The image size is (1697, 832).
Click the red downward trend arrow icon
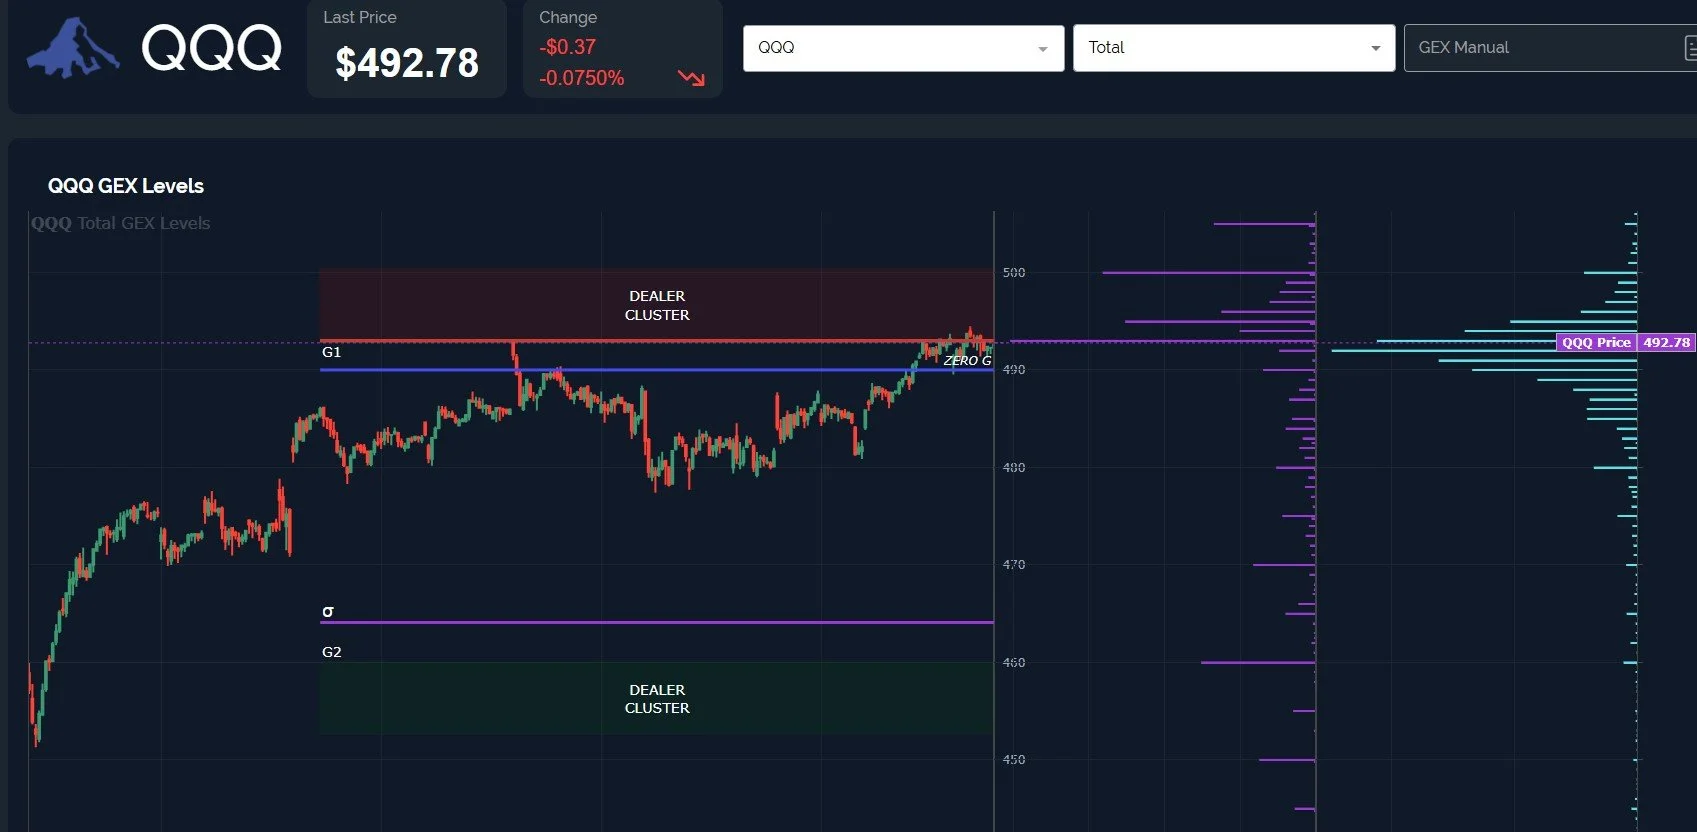tap(691, 78)
